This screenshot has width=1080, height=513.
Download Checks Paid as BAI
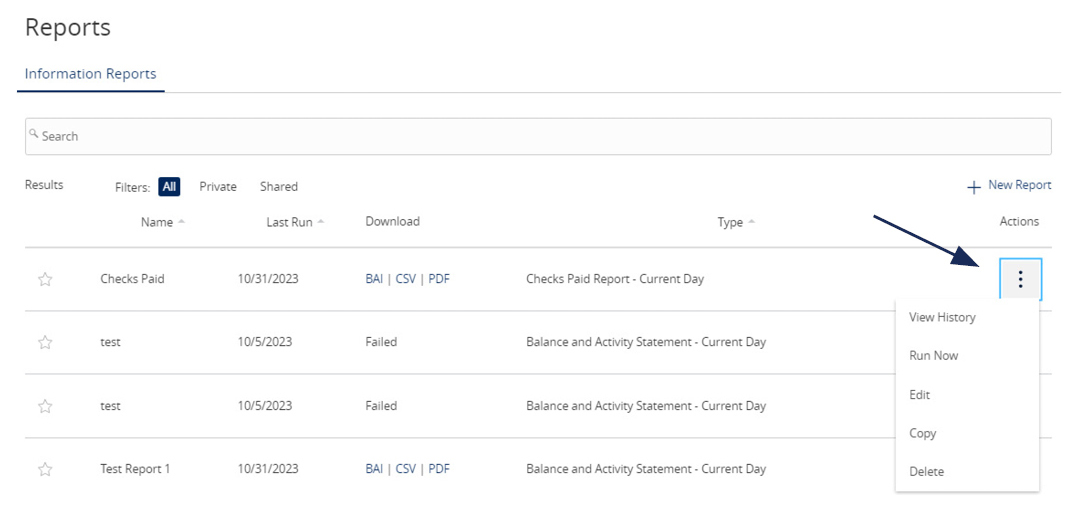click(374, 279)
